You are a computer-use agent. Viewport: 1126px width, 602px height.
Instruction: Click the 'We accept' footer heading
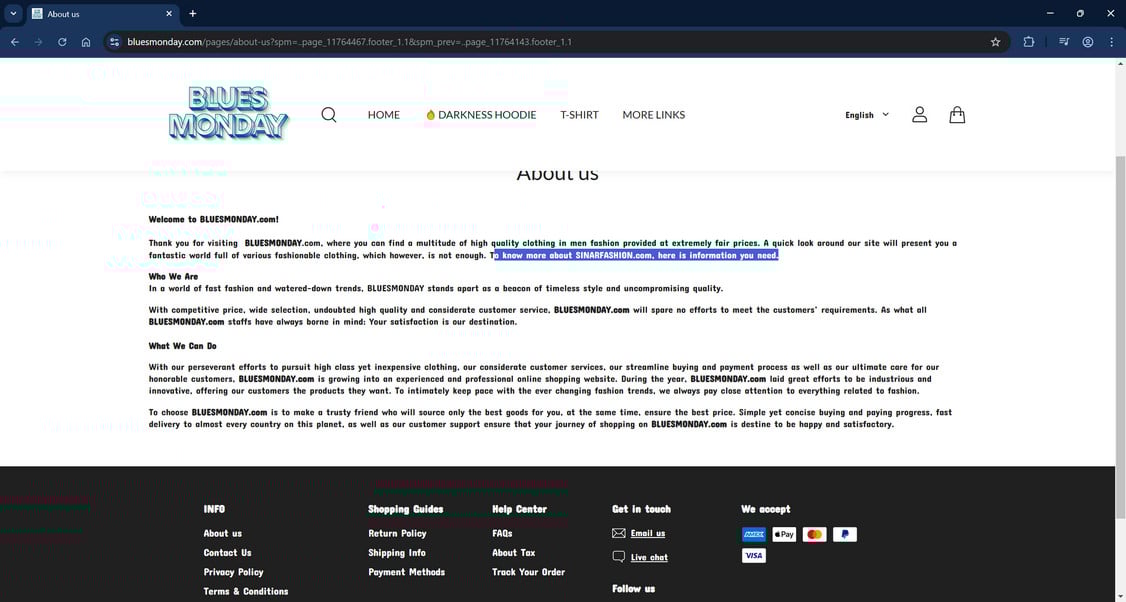766,509
